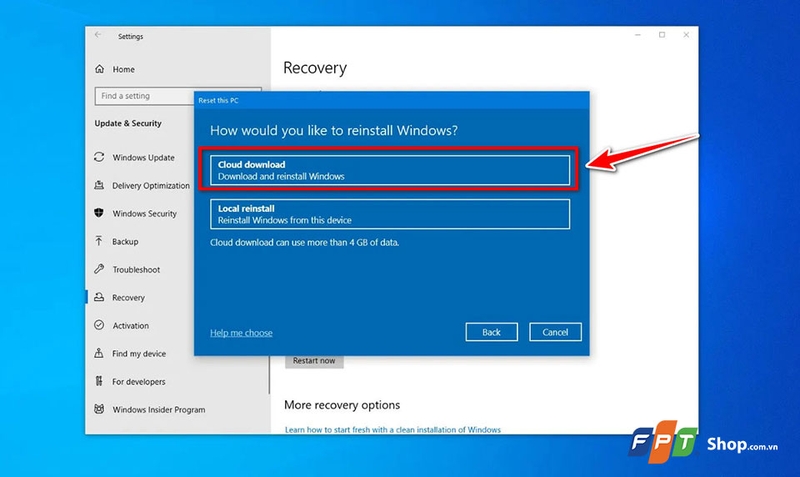Go to Delivery Optimization section

click(x=151, y=186)
